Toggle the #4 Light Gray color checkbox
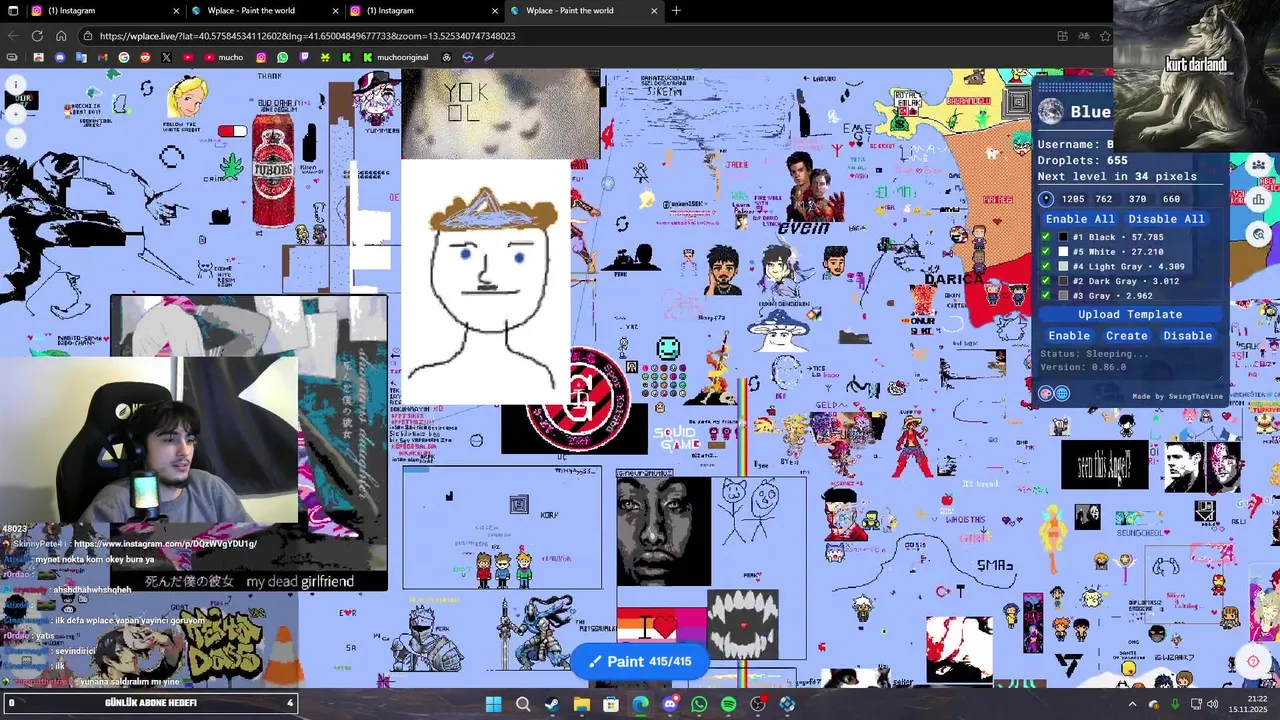 coord(1046,267)
